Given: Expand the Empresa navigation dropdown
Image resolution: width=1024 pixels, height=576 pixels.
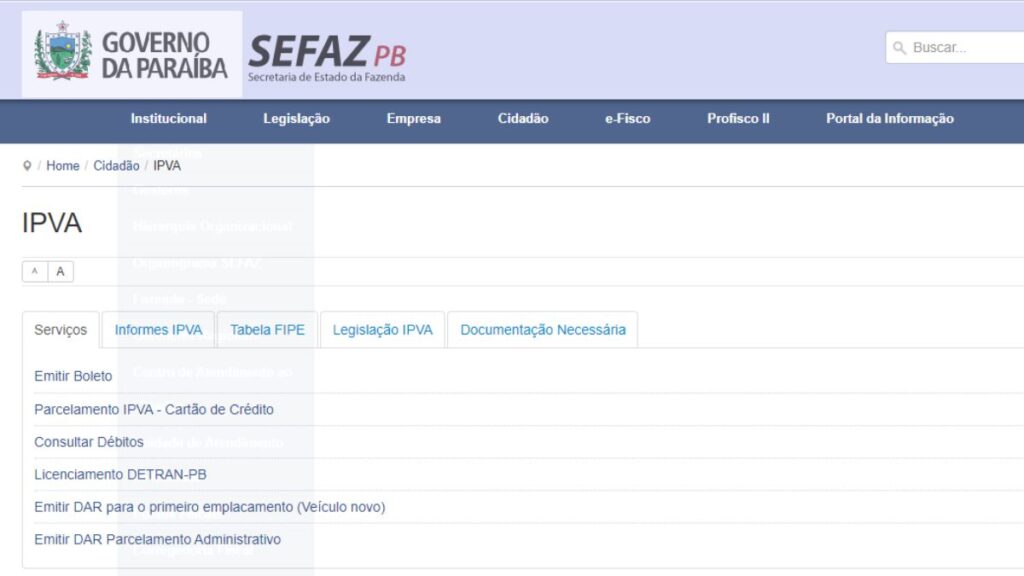Looking at the screenshot, I should [413, 119].
